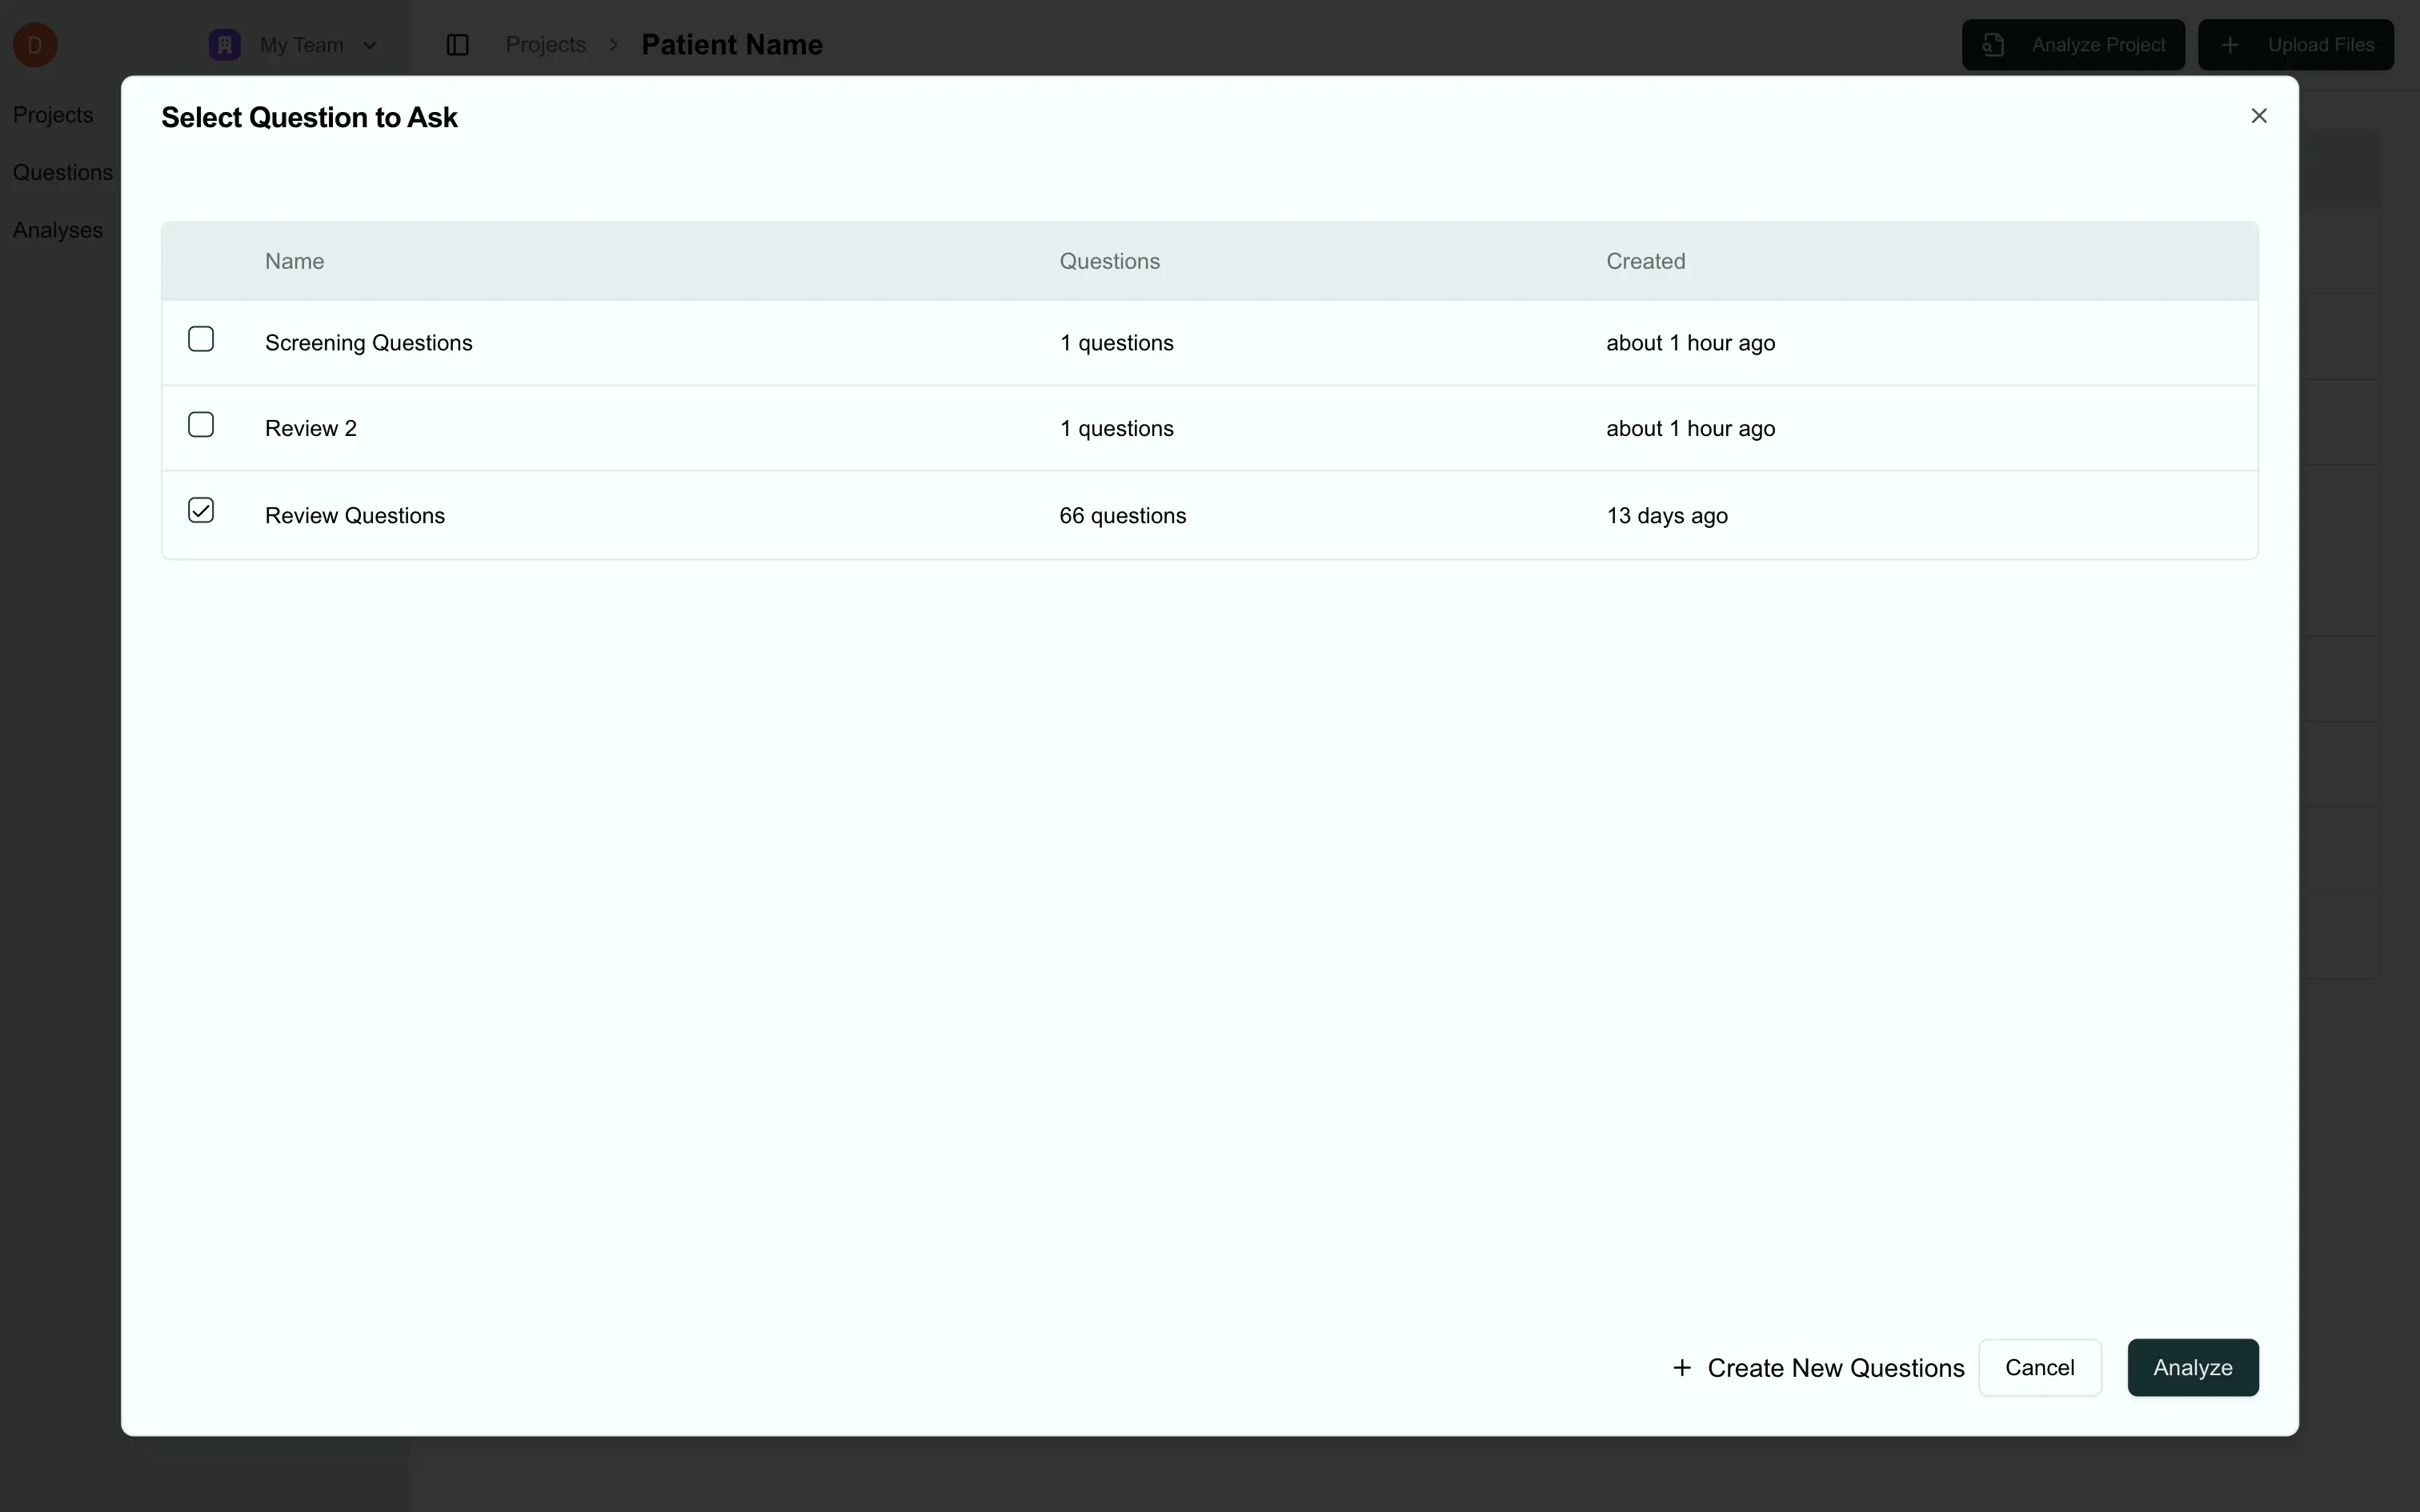Select Projects in the sidebar
The width and height of the screenshot is (2420, 1512).
pyautogui.click(x=53, y=114)
